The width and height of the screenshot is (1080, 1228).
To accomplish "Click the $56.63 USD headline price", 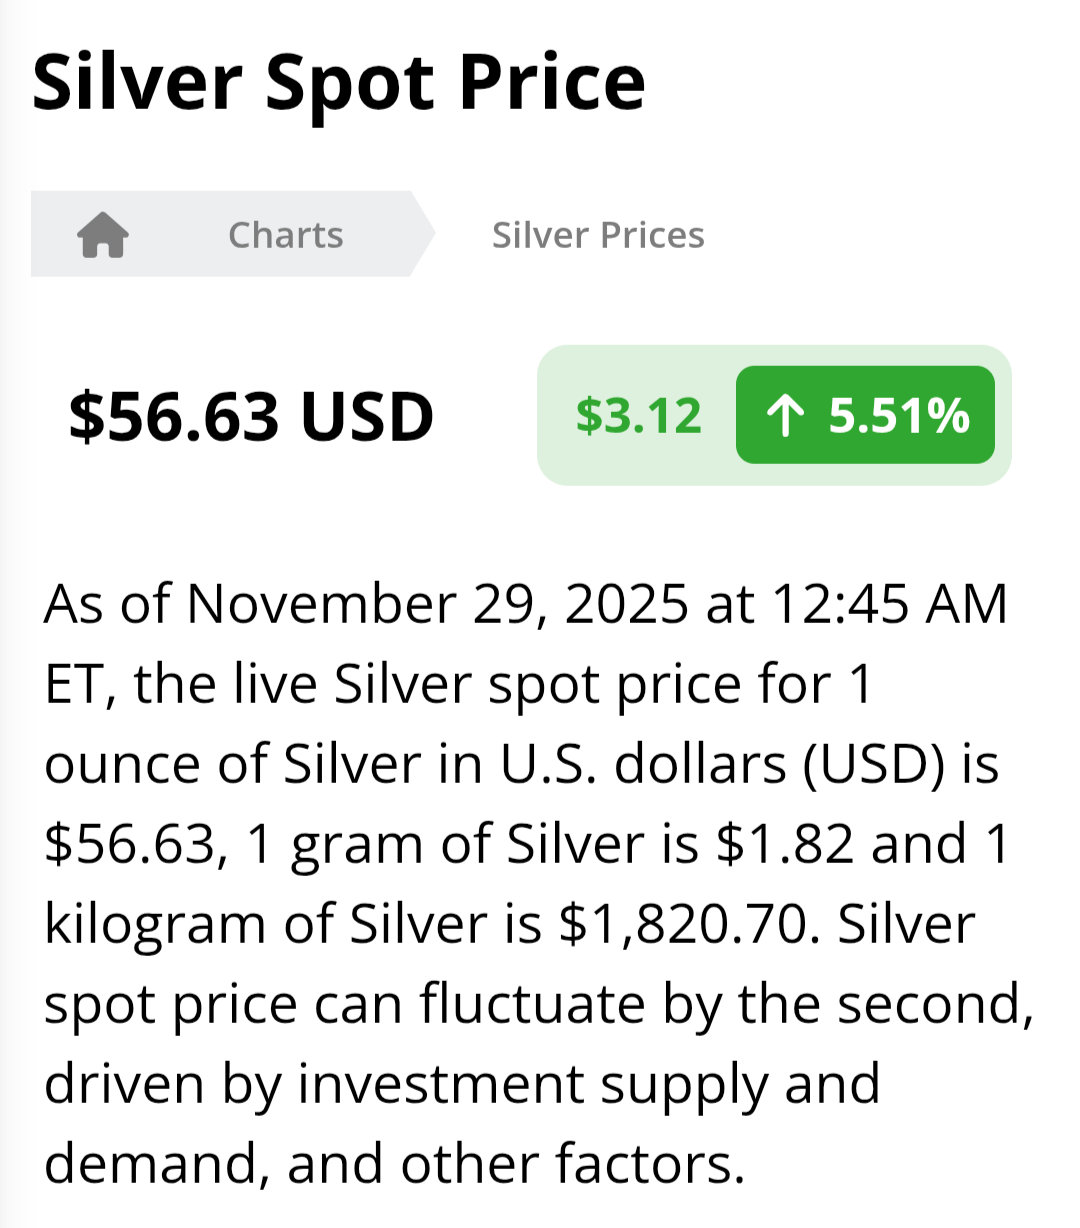I will pos(251,416).
